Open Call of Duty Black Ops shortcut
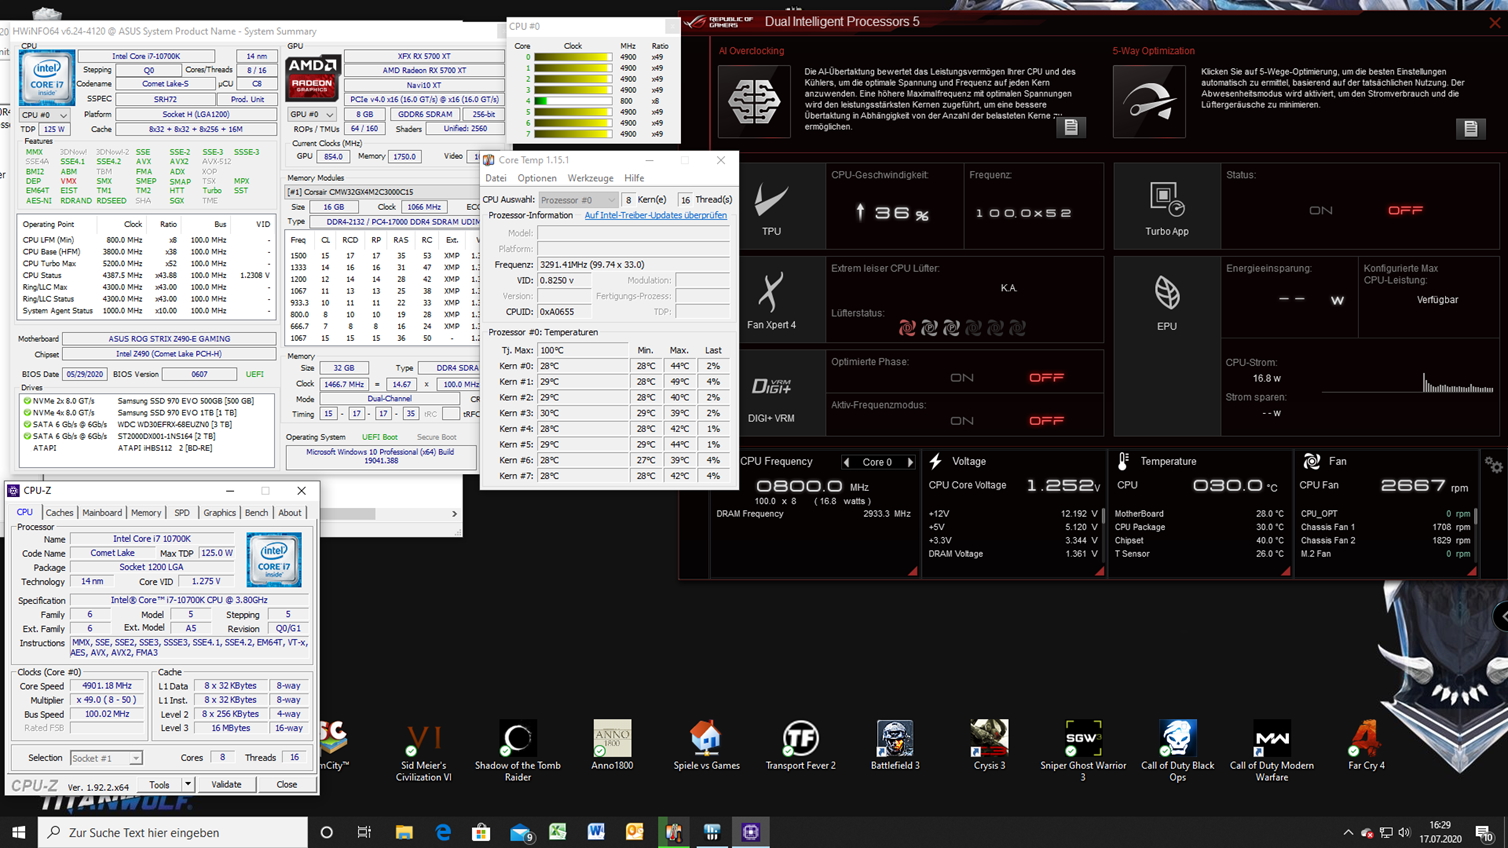This screenshot has height=848, width=1508. tap(1177, 751)
